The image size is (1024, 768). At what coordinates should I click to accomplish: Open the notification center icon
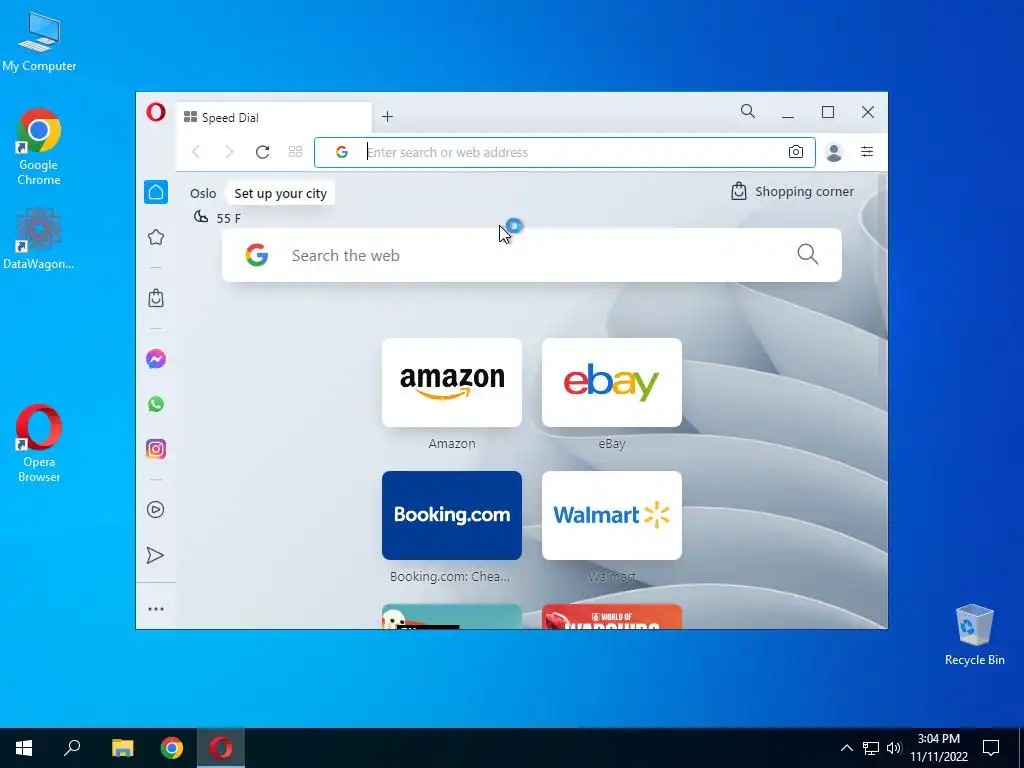coord(991,748)
